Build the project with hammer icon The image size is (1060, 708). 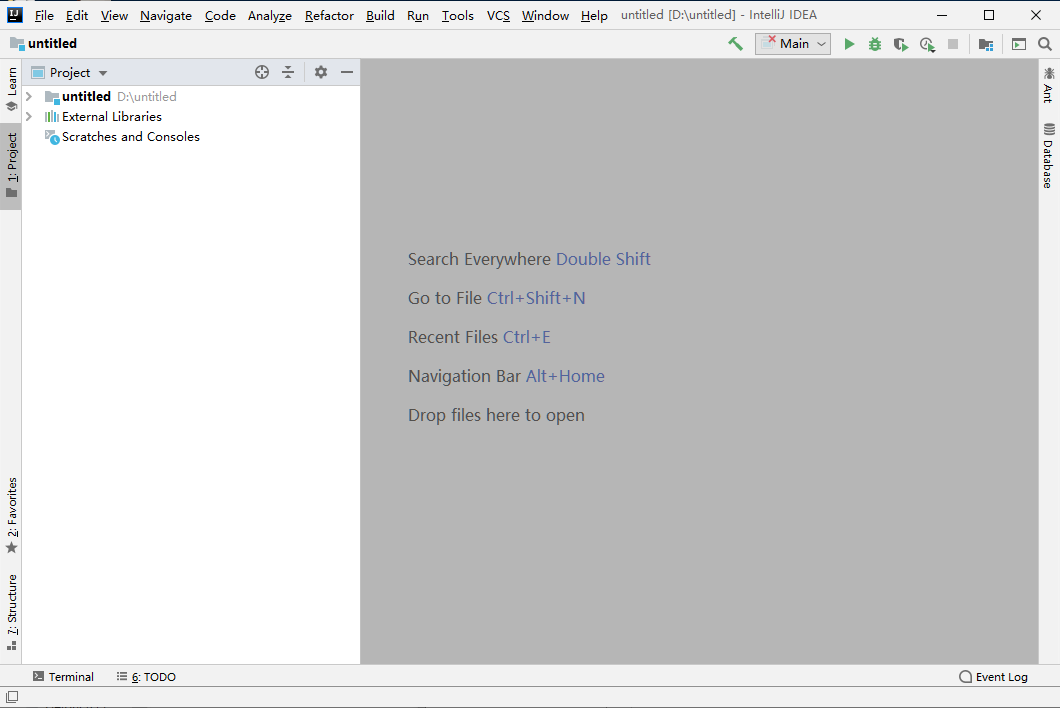click(x=735, y=44)
